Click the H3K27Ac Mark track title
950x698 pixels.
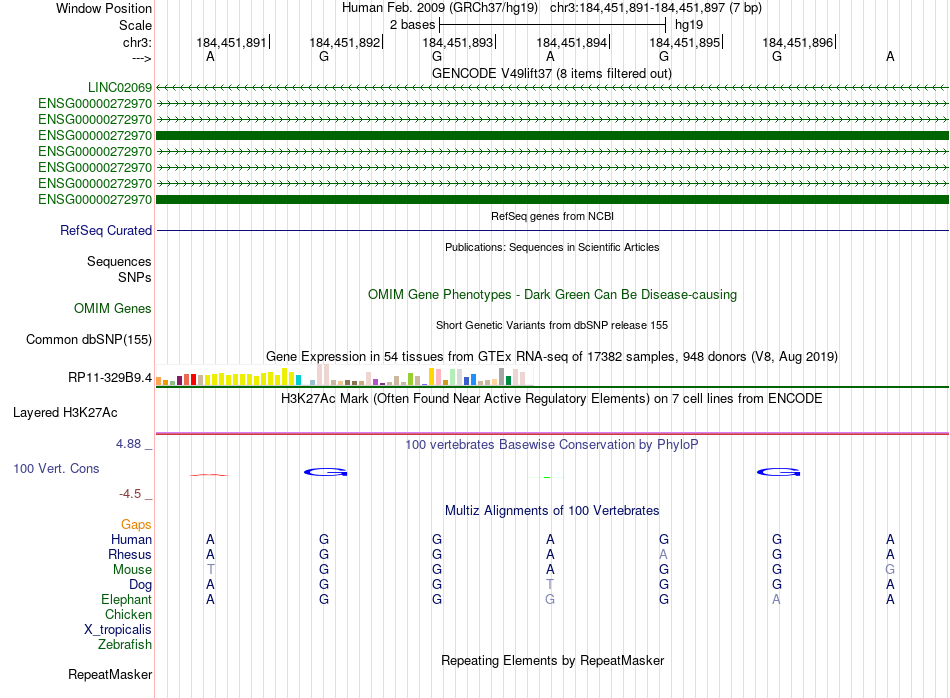(552, 399)
